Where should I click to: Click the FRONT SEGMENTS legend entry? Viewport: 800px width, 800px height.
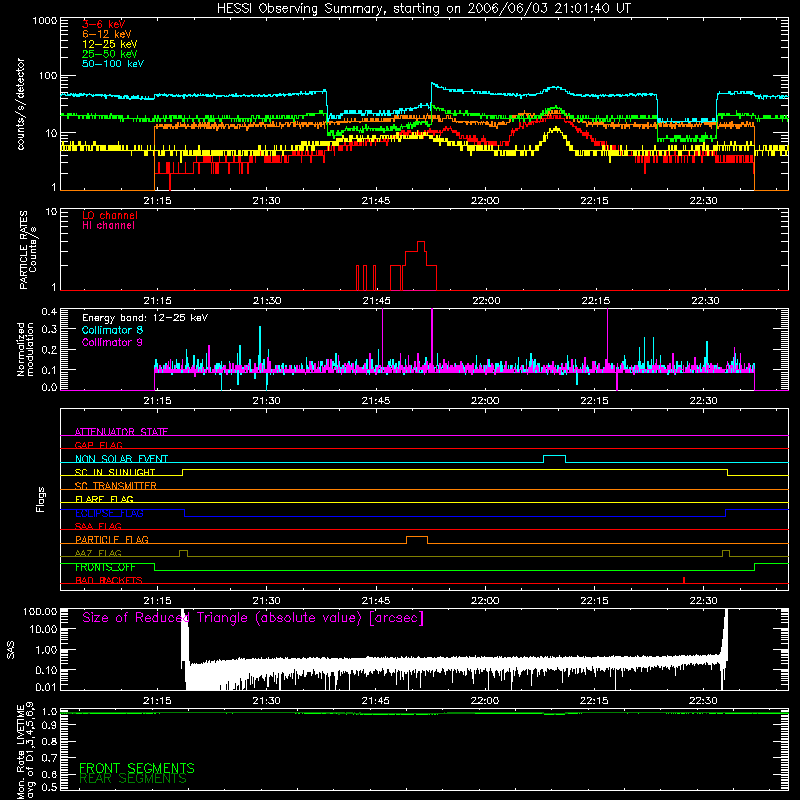click(137, 768)
